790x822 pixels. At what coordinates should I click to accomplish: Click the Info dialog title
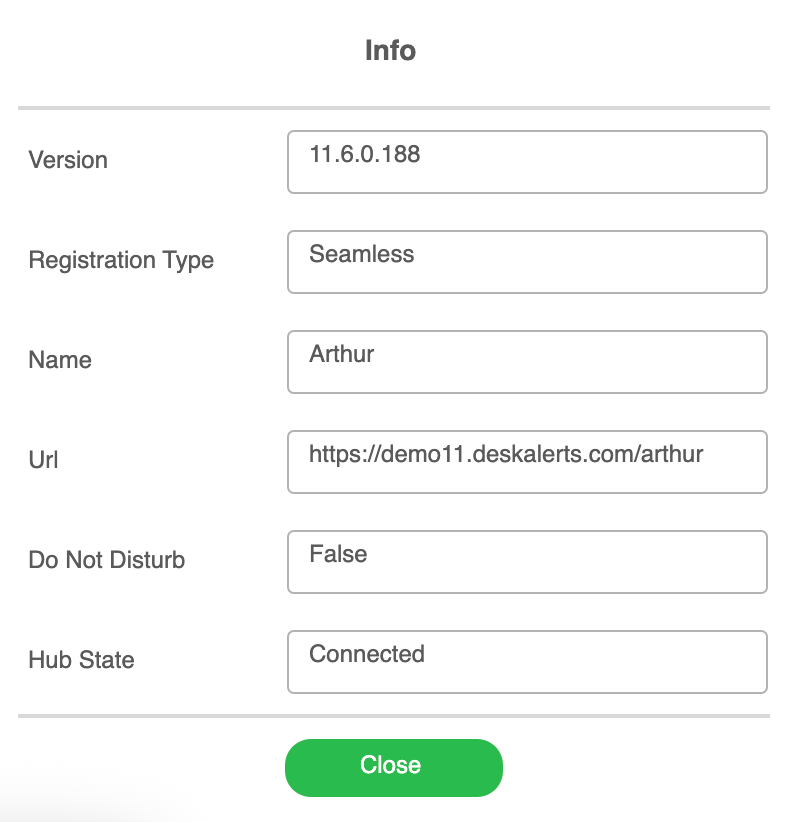coord(390,50)
